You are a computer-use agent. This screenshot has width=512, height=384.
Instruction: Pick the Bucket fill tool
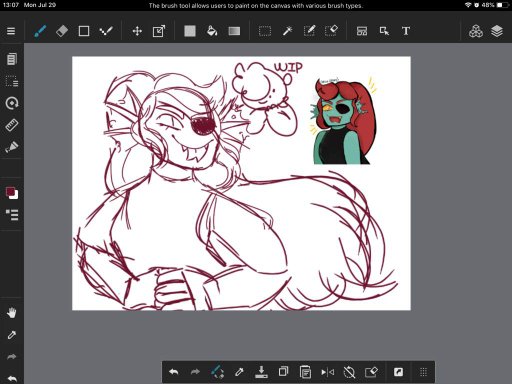(x=212, y=31)
